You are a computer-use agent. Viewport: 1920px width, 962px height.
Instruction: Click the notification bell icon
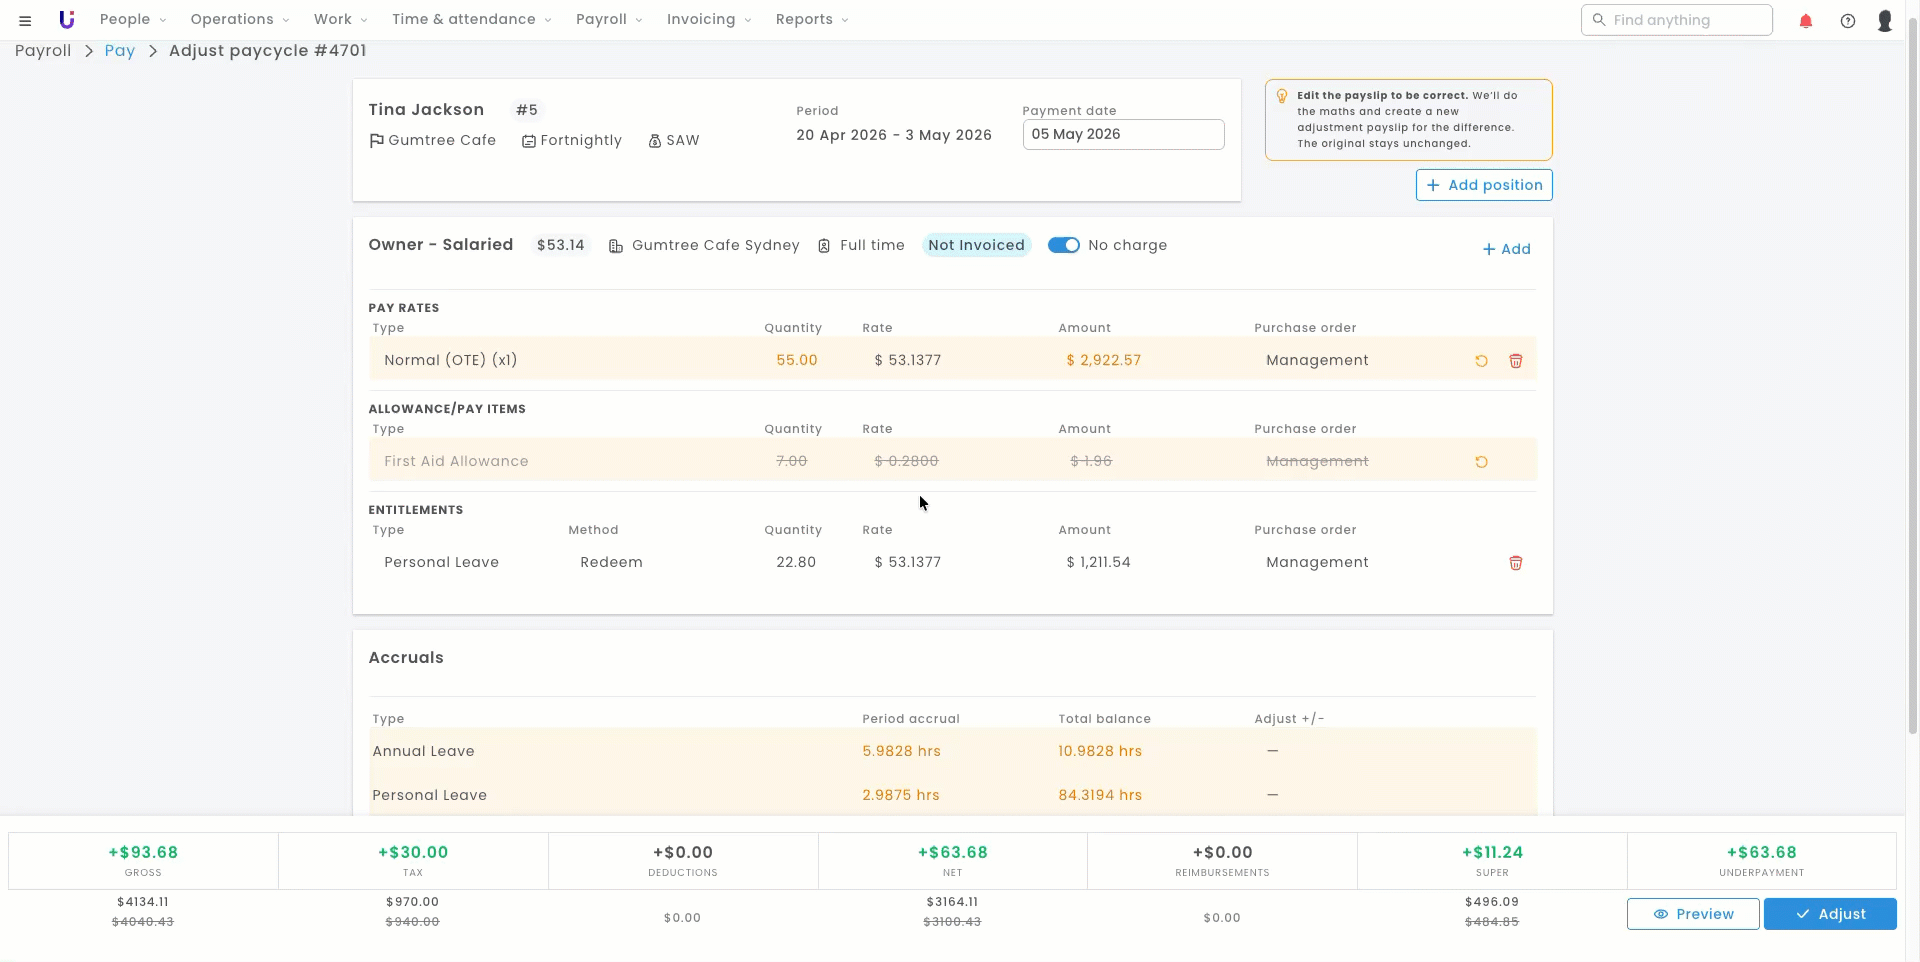tap(1806, 20)
